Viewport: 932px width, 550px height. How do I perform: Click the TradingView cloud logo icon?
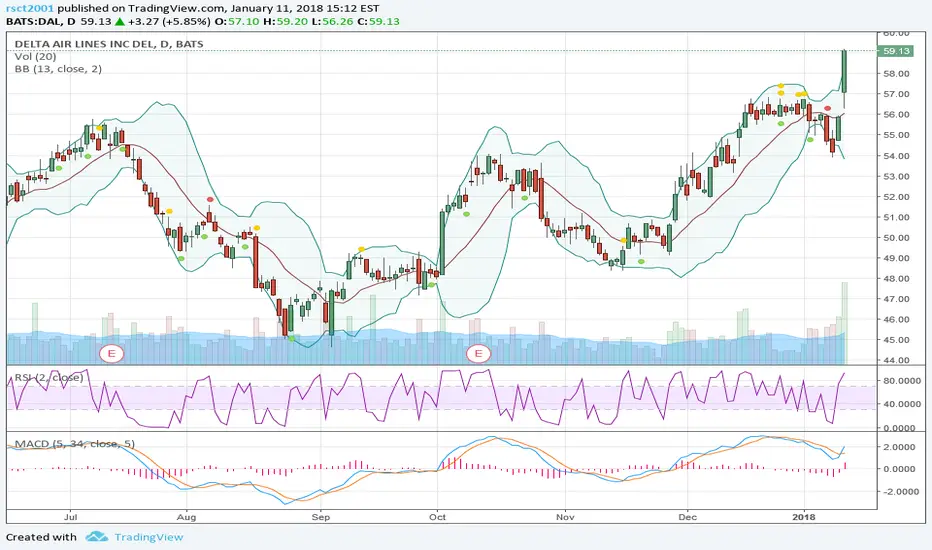click(96, 537)
